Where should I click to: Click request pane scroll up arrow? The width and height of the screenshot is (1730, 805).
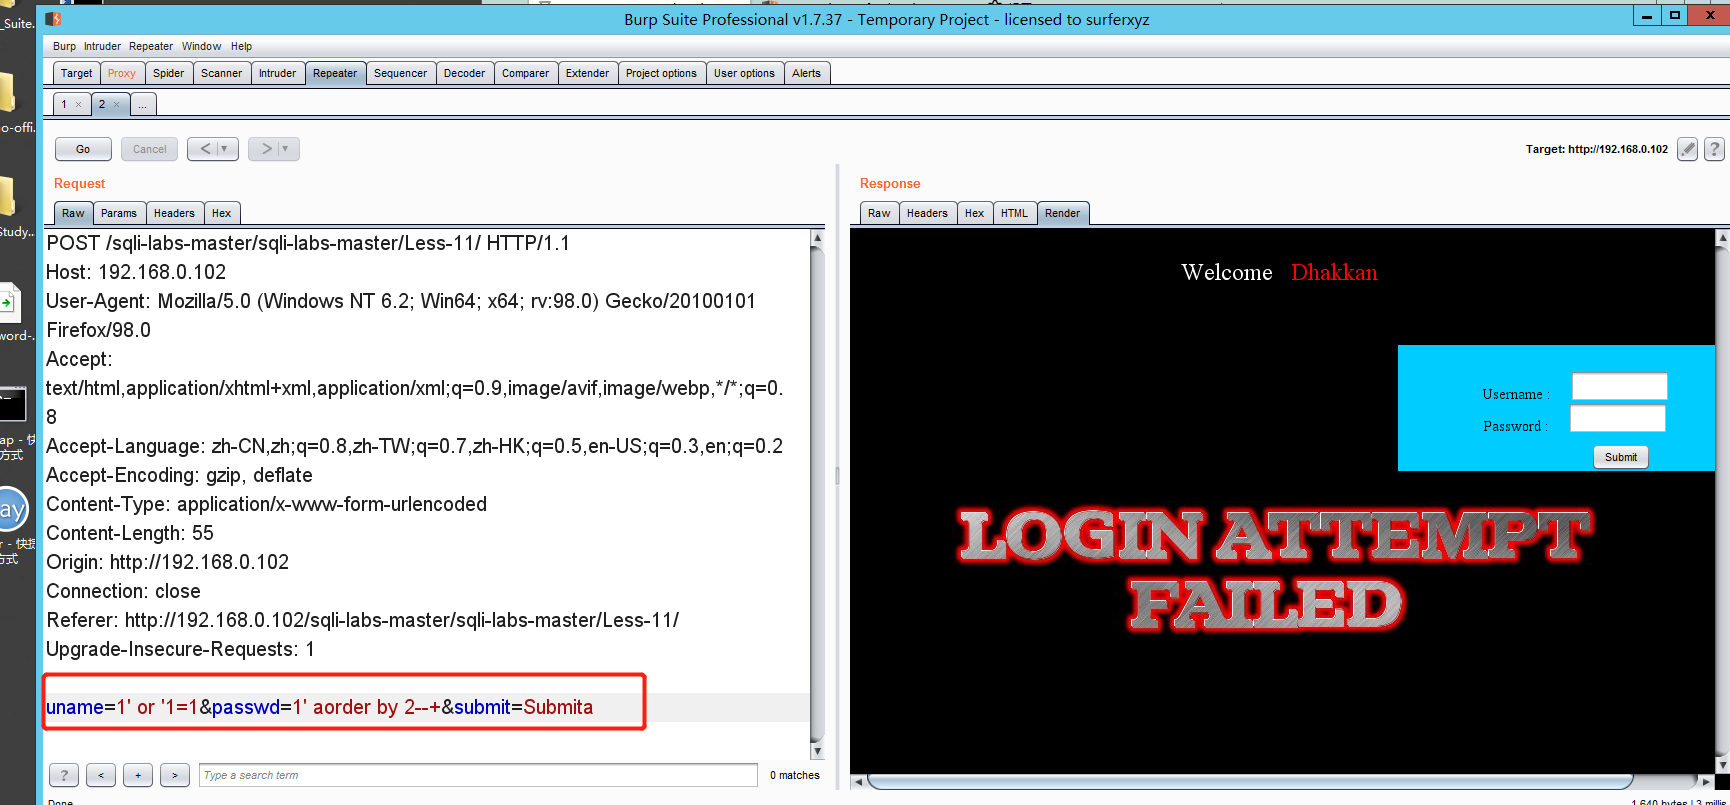[817, 238]
